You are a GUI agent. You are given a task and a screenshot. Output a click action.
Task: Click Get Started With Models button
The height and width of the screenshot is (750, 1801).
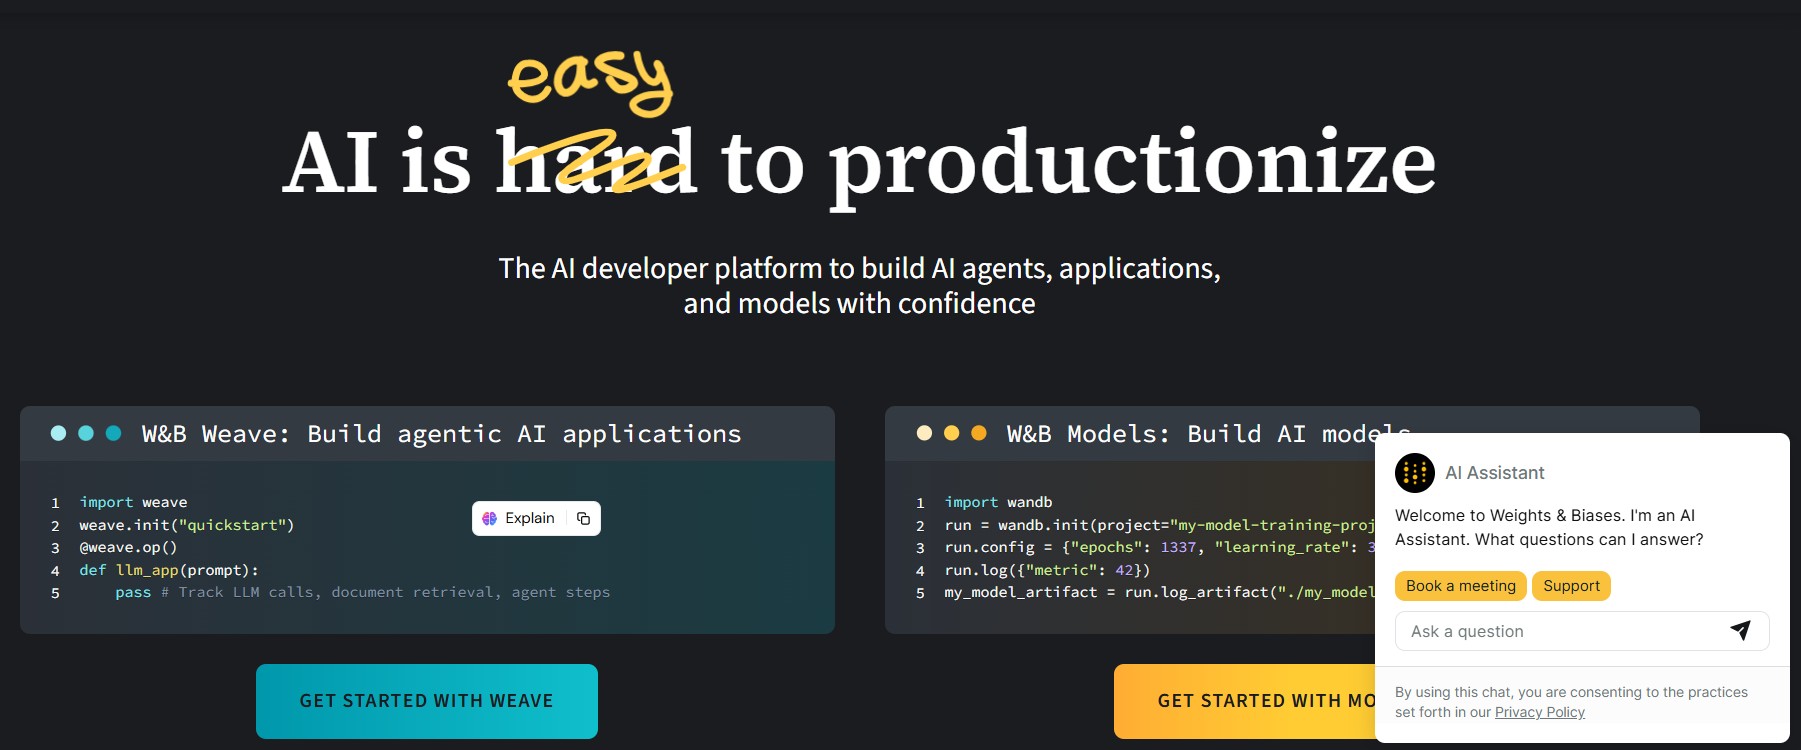click(x=1245, y=701)
